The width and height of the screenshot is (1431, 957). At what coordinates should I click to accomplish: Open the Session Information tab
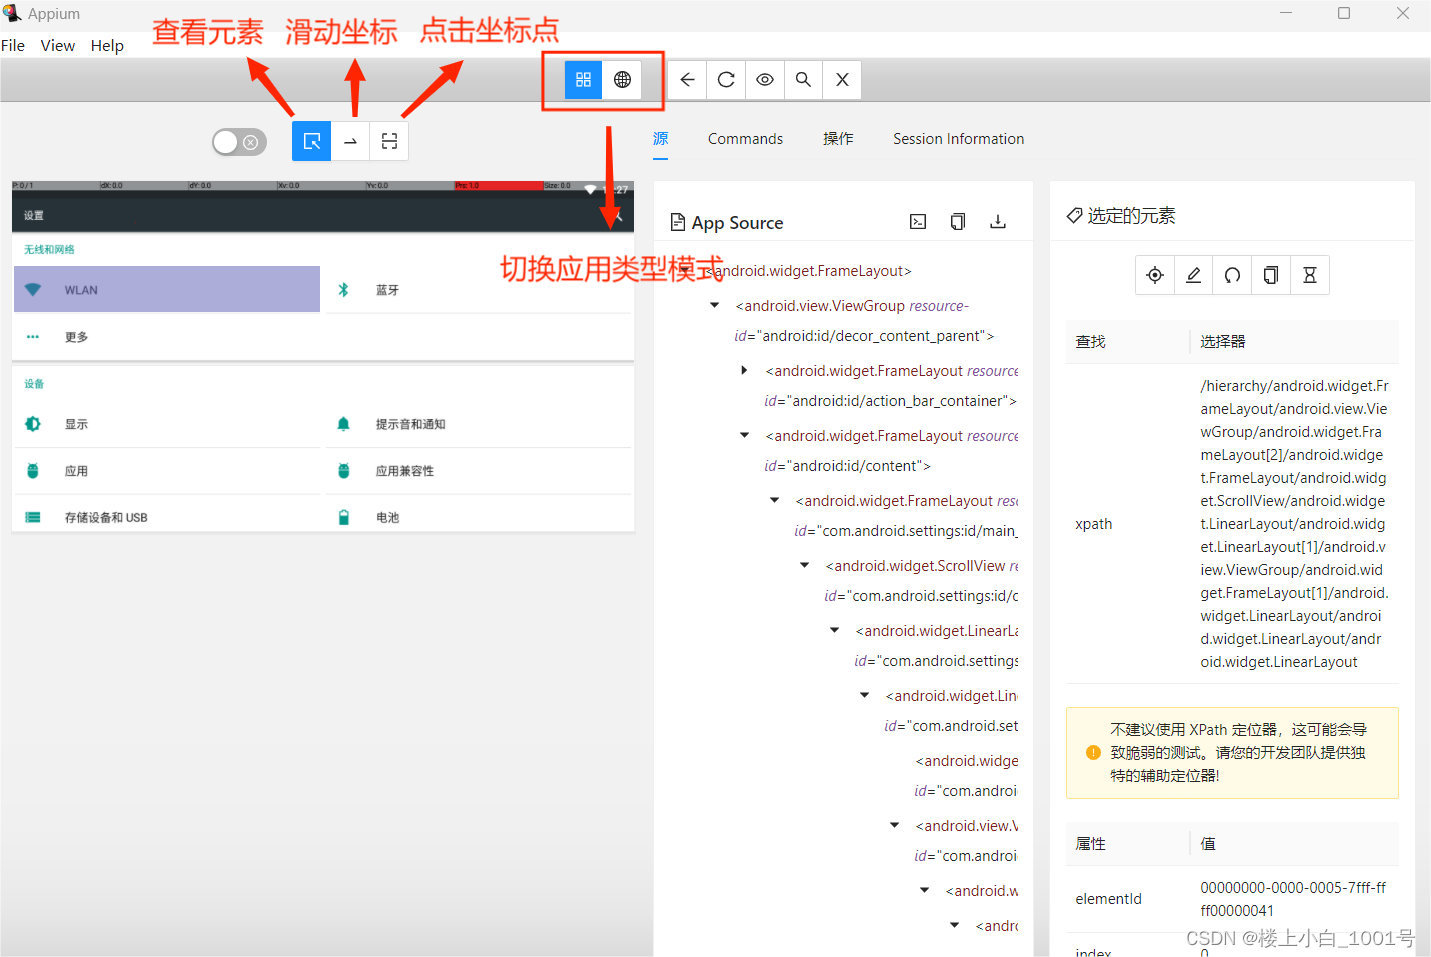[x=958, y=139]
